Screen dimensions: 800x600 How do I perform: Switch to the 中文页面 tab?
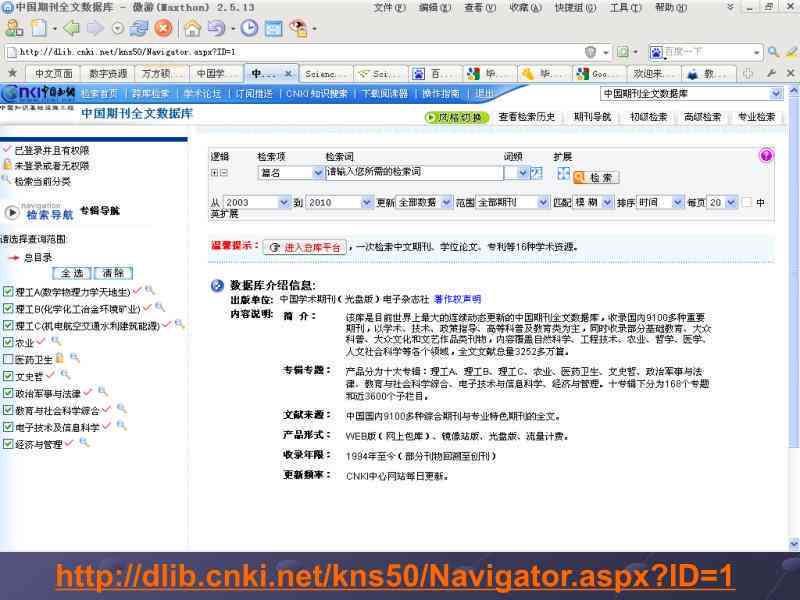[53, 74]
